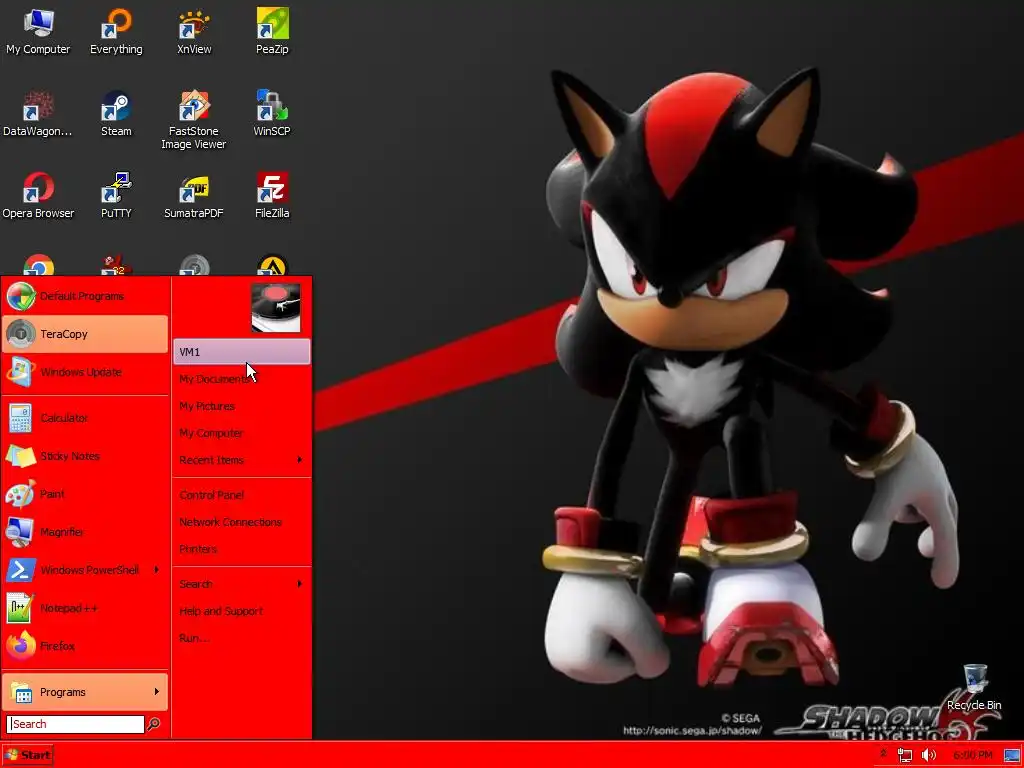Open My Computer desktop icon

click(x=38, y=31)
